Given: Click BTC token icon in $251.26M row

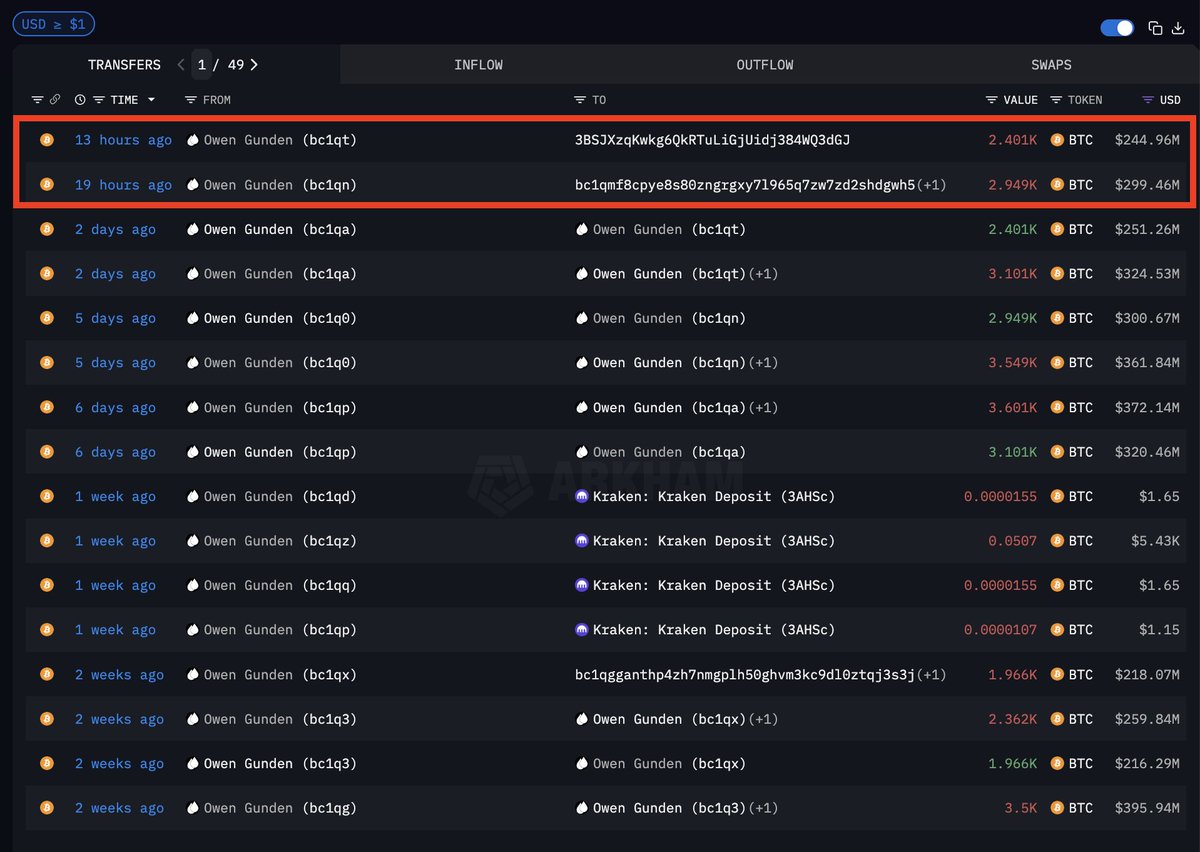Looking at the screenshot, I should (1057, 230).
